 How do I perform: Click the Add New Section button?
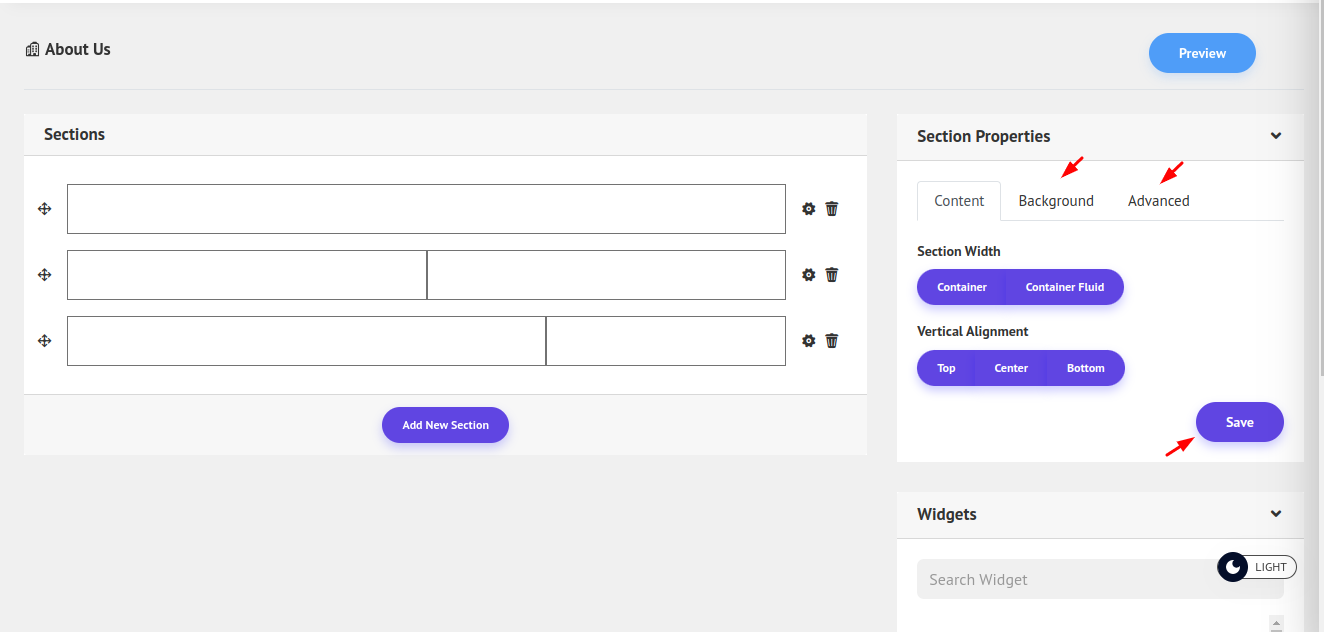[445, 425]
